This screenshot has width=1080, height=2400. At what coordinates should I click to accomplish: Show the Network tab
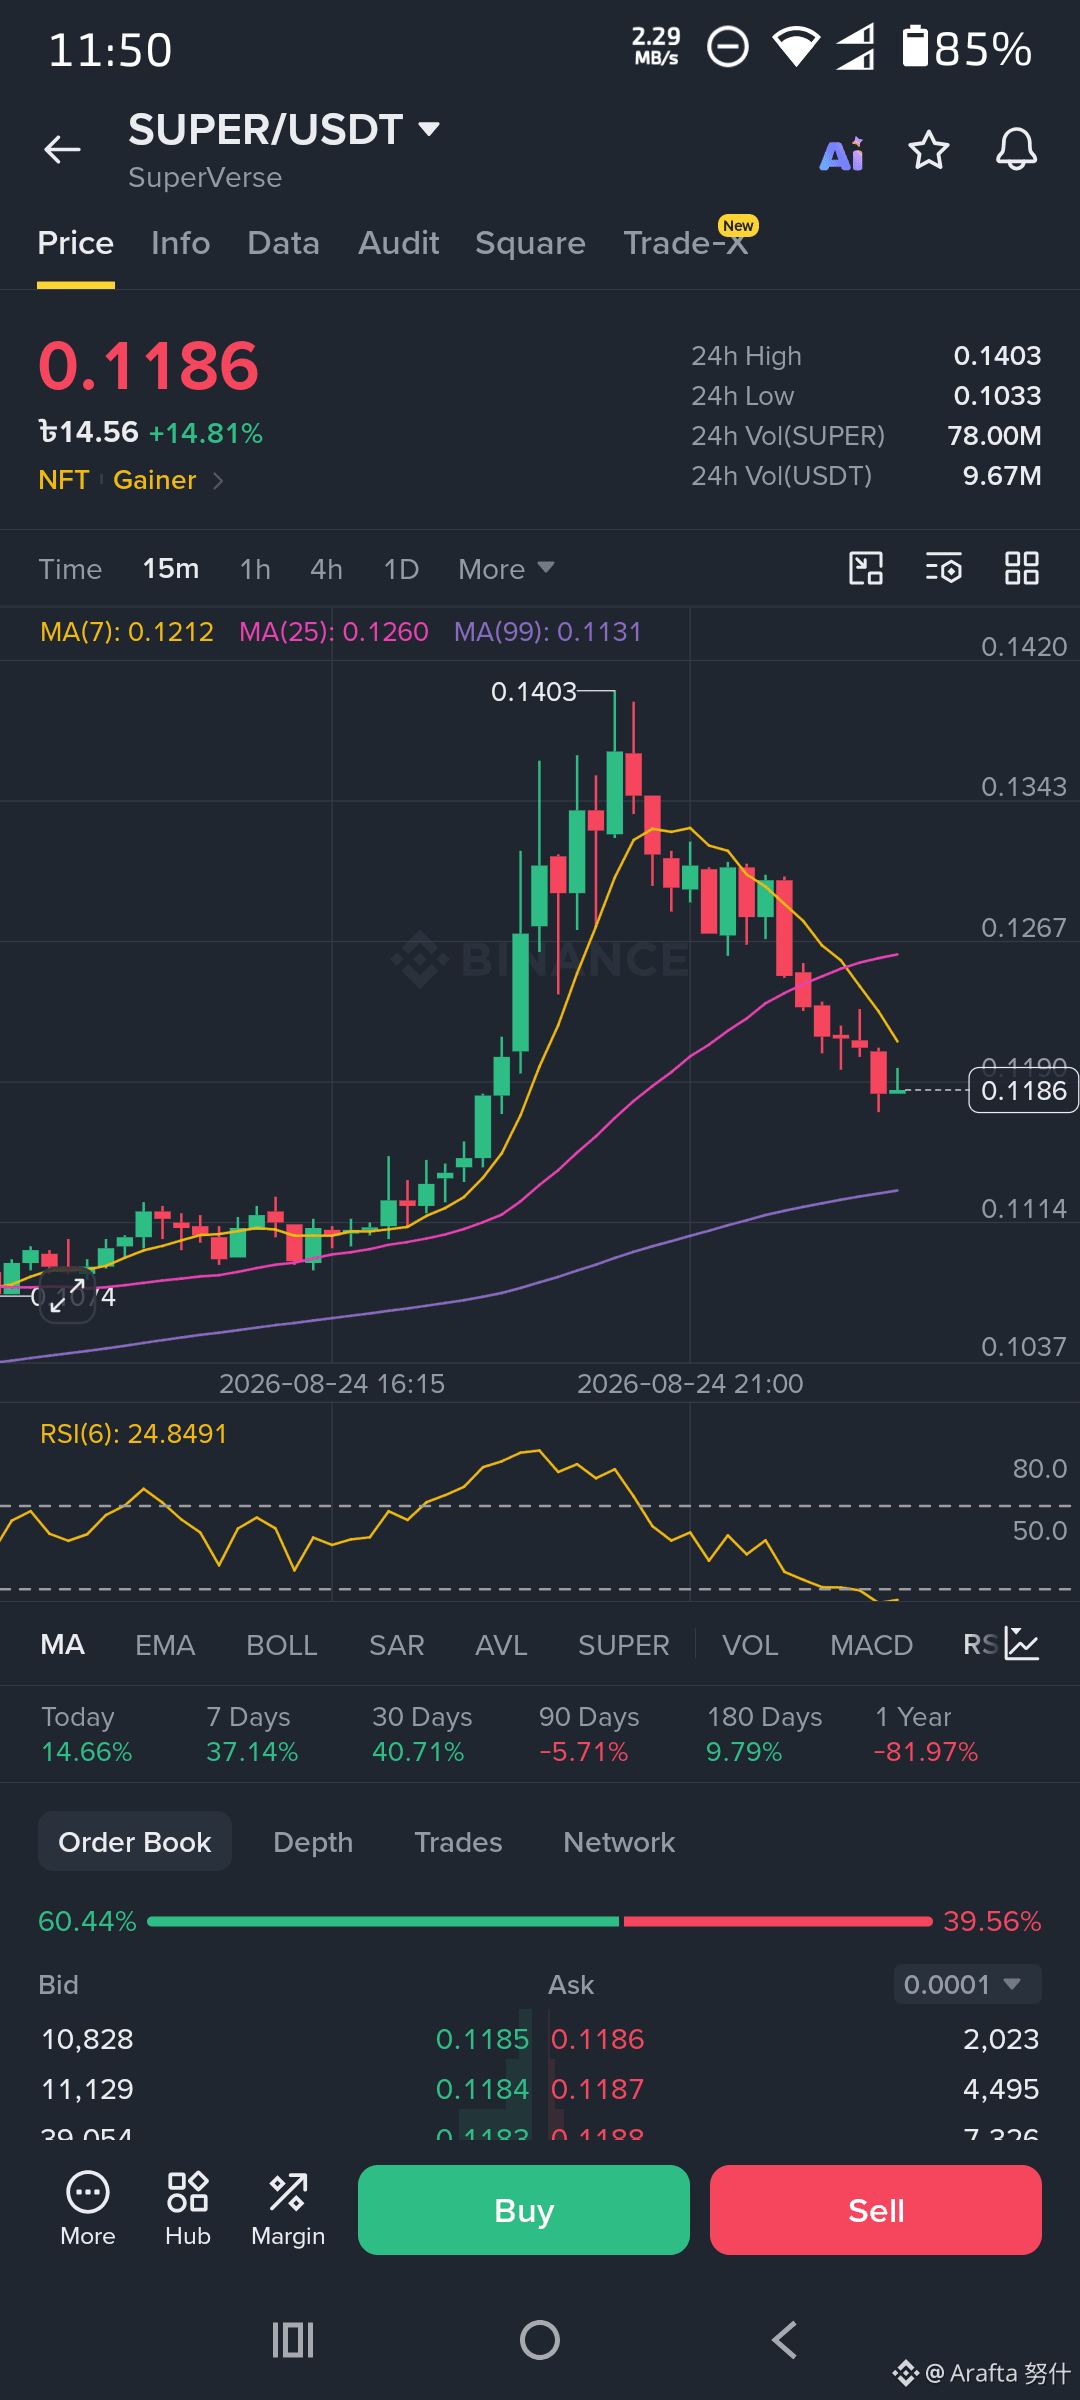tap(619, 1842)
